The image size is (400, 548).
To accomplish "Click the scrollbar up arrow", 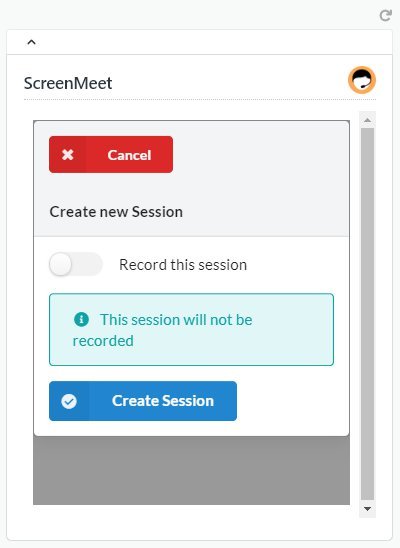I will (x=367, y=120).
